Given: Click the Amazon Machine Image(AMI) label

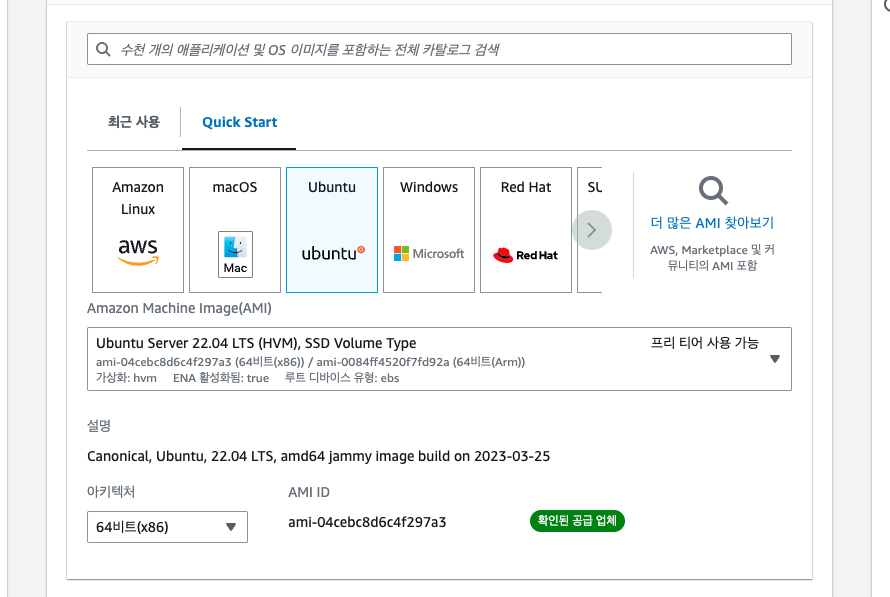Looking at the screenshot, I should pyautogui.click(x=179, y=308).
